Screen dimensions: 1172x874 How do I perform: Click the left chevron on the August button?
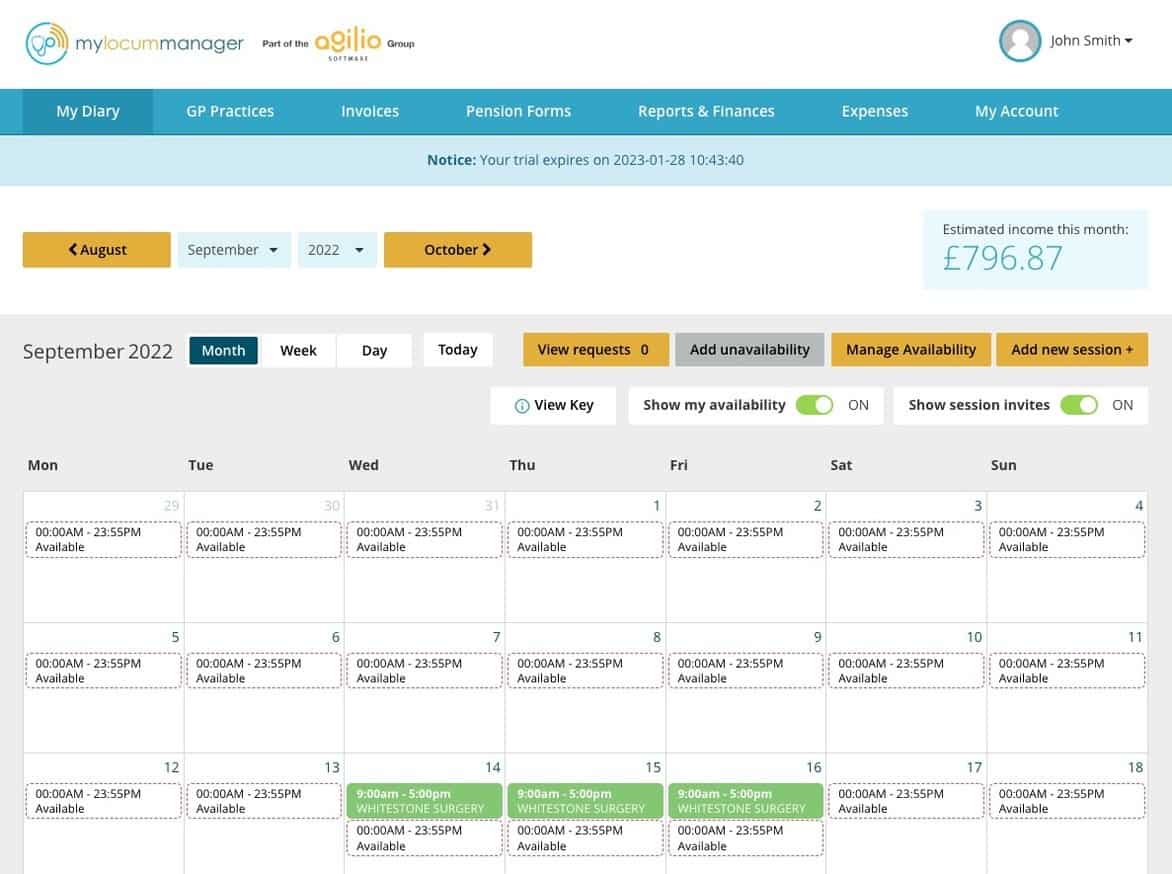click(x=72, y=249)
